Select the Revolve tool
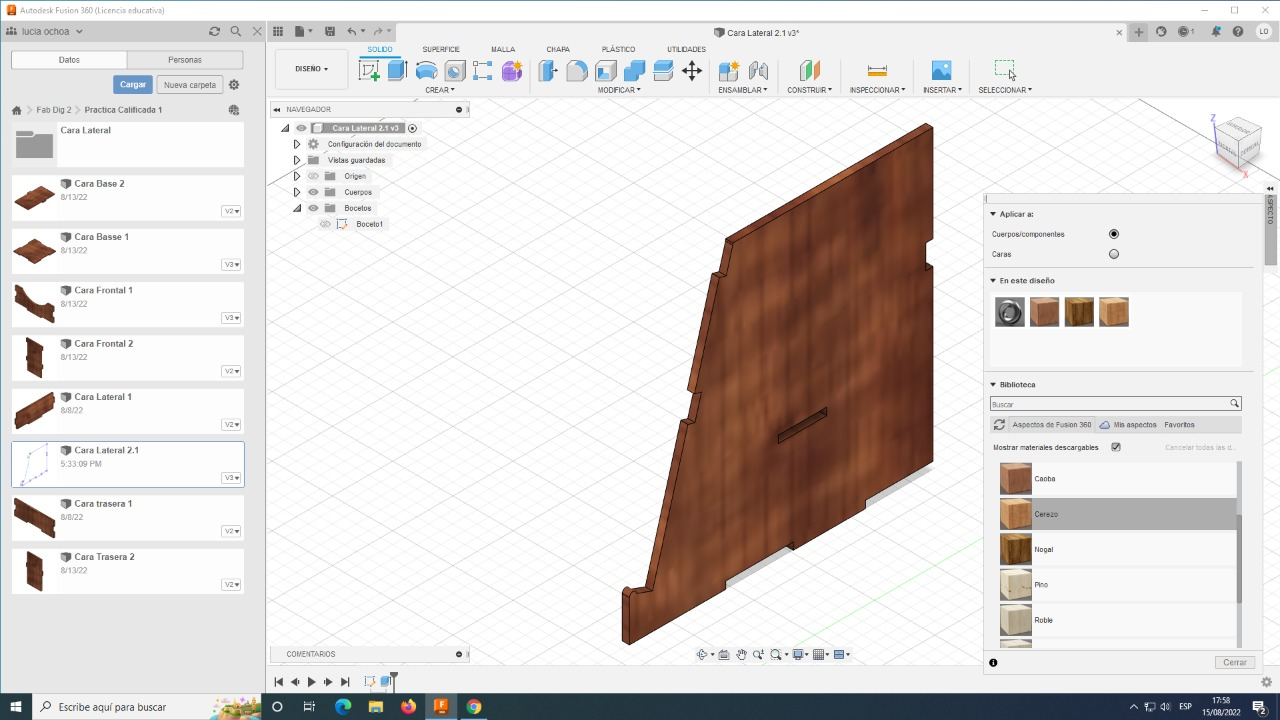The width and height of the screenshot is (1280, 720). tap(426, 70)
